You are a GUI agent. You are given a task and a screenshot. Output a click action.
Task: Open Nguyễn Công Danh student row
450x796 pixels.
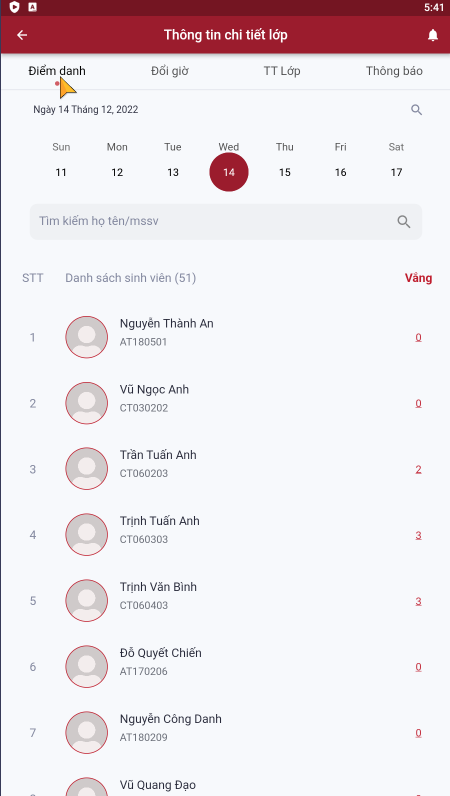coord(225,733)
